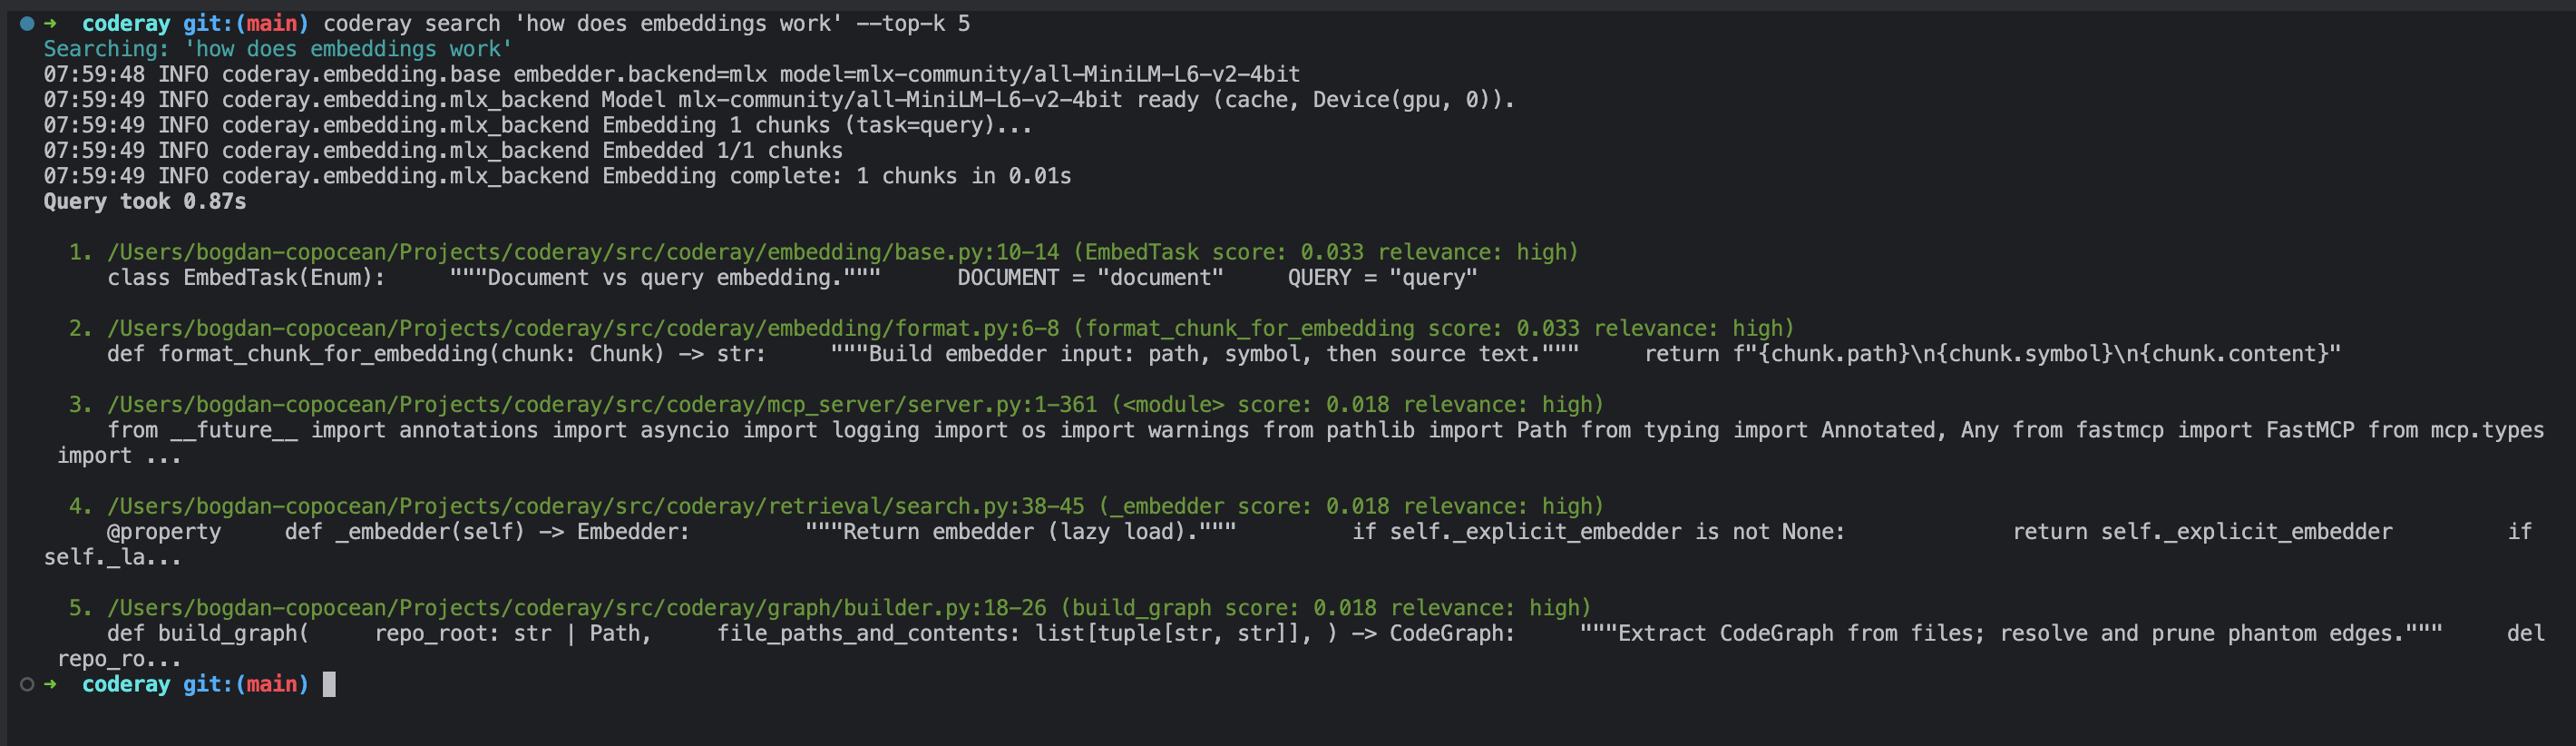The width and height of the screenshot is (2576, 746).
Task: Click the hollow status circle on last prompt
Action: [27, 685]
